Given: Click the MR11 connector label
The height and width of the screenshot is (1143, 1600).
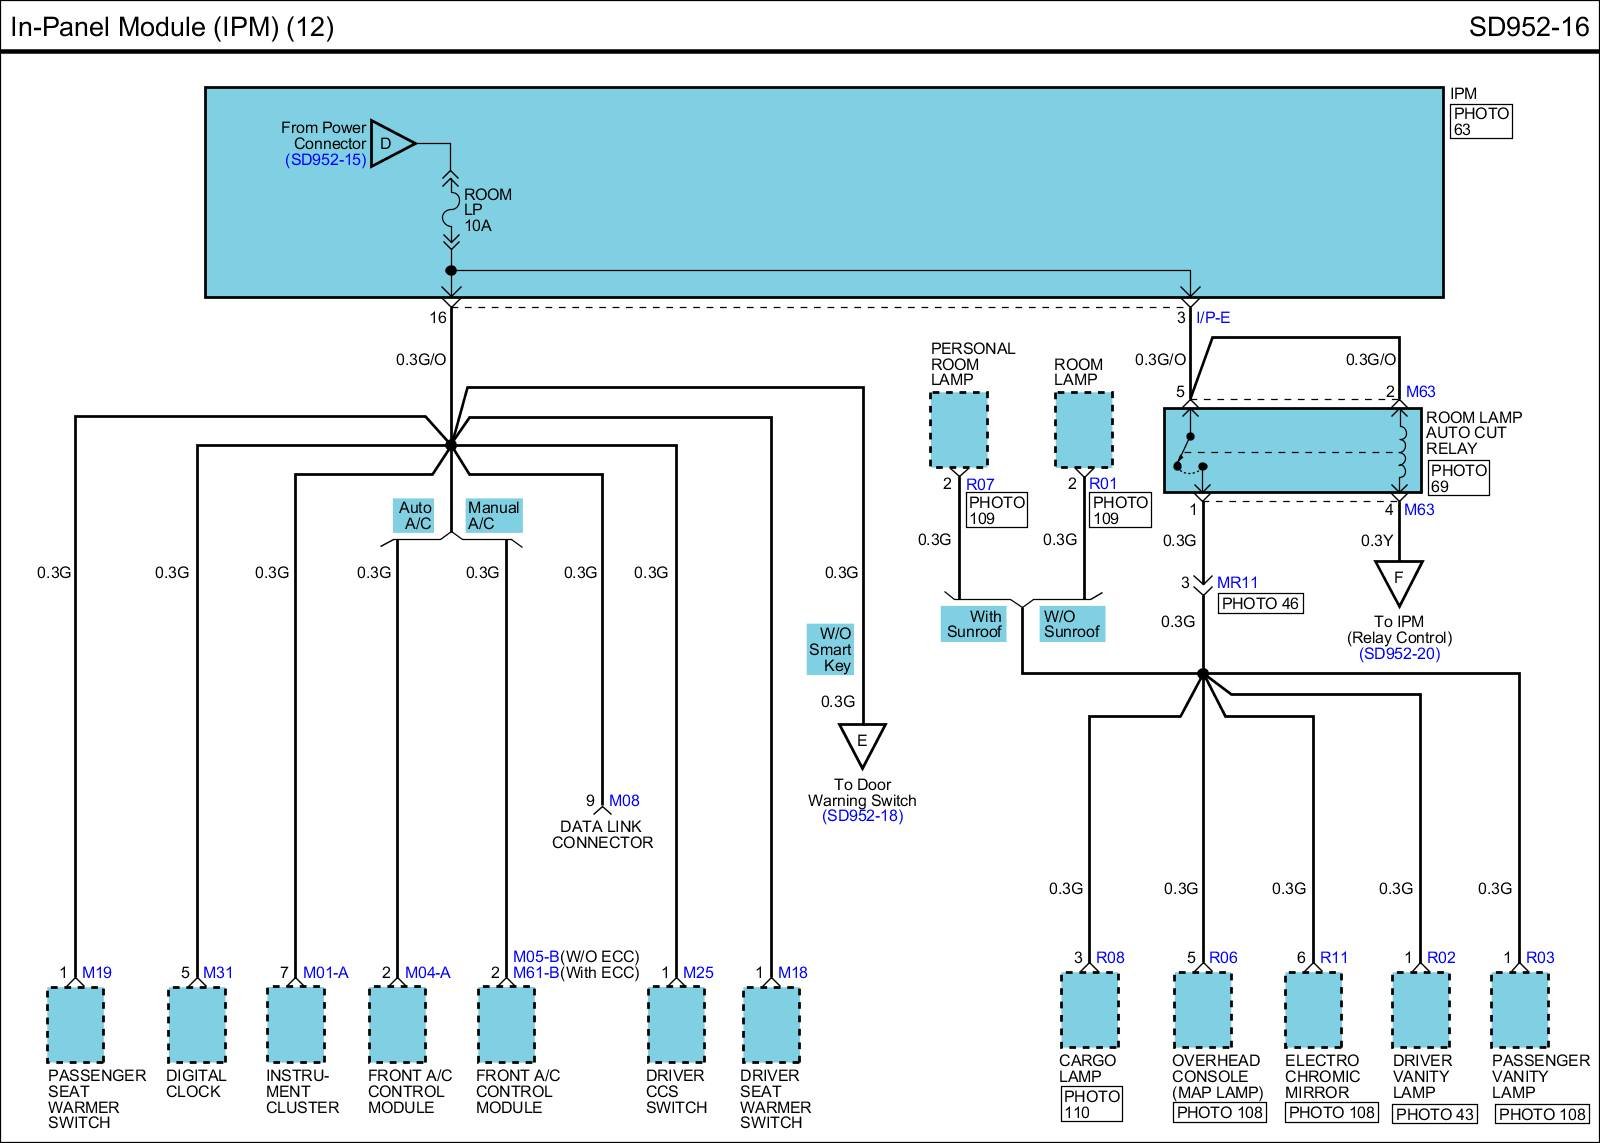Looking at the screenshot, I should tap(1237, 582).
